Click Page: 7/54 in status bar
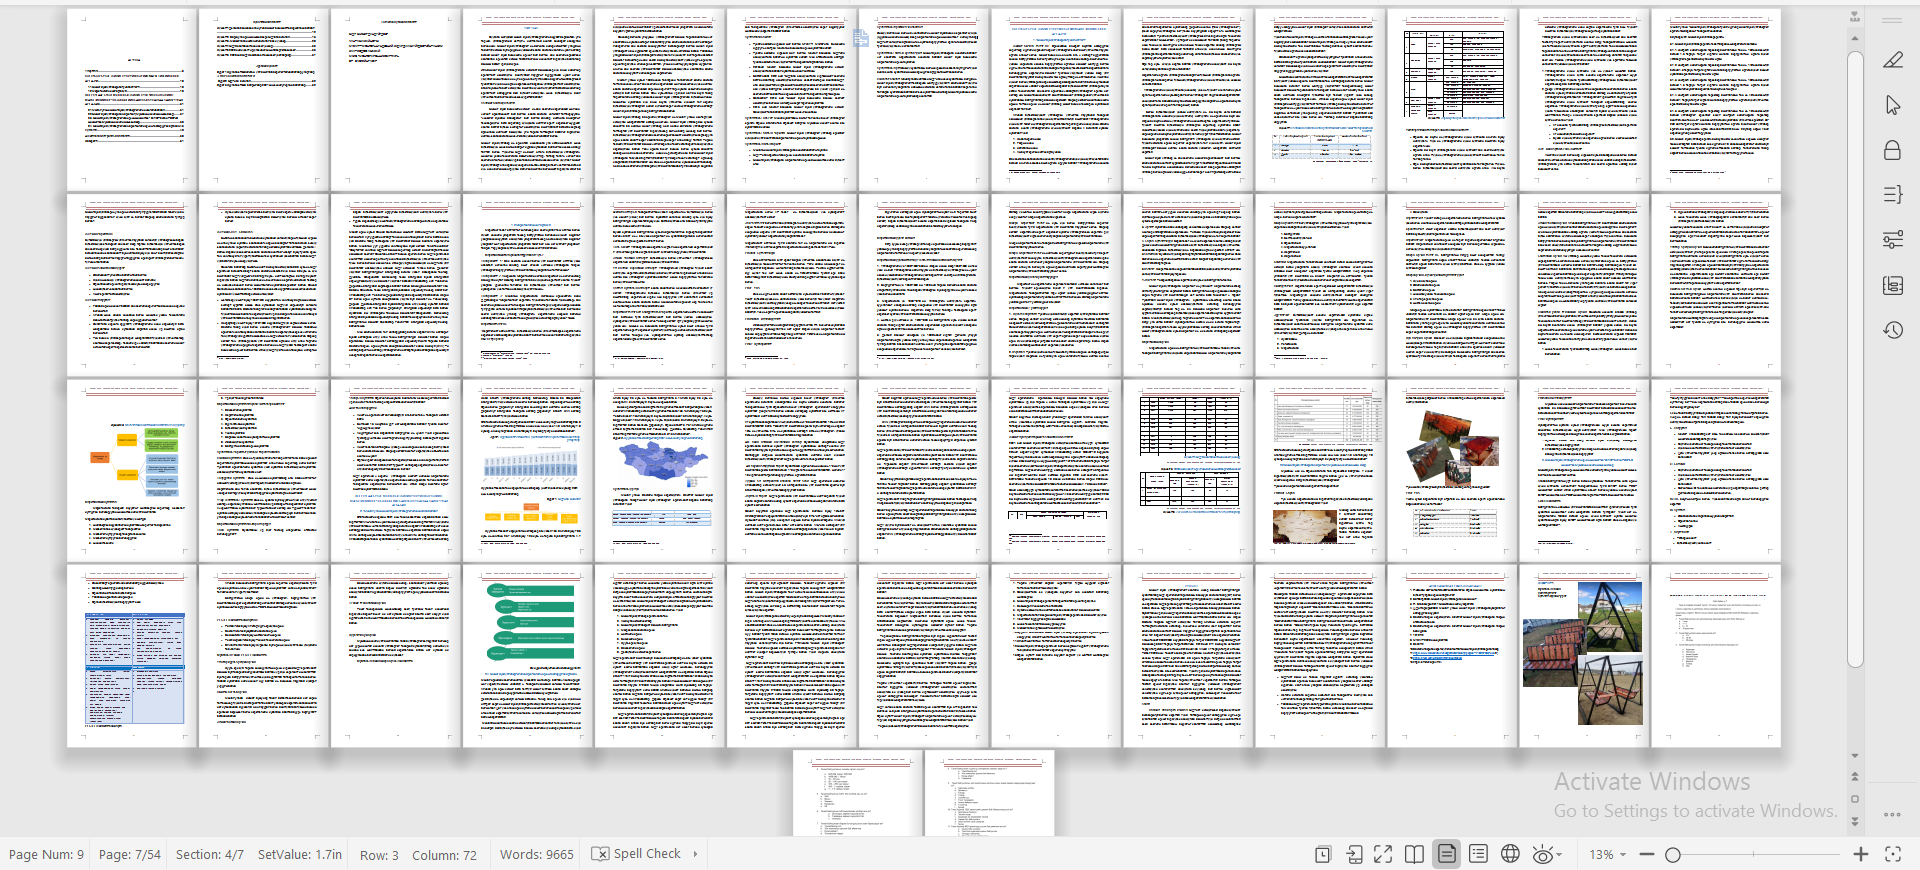Image resolution: width=1920 pixels, height=870 pixels. click(129, 854)
